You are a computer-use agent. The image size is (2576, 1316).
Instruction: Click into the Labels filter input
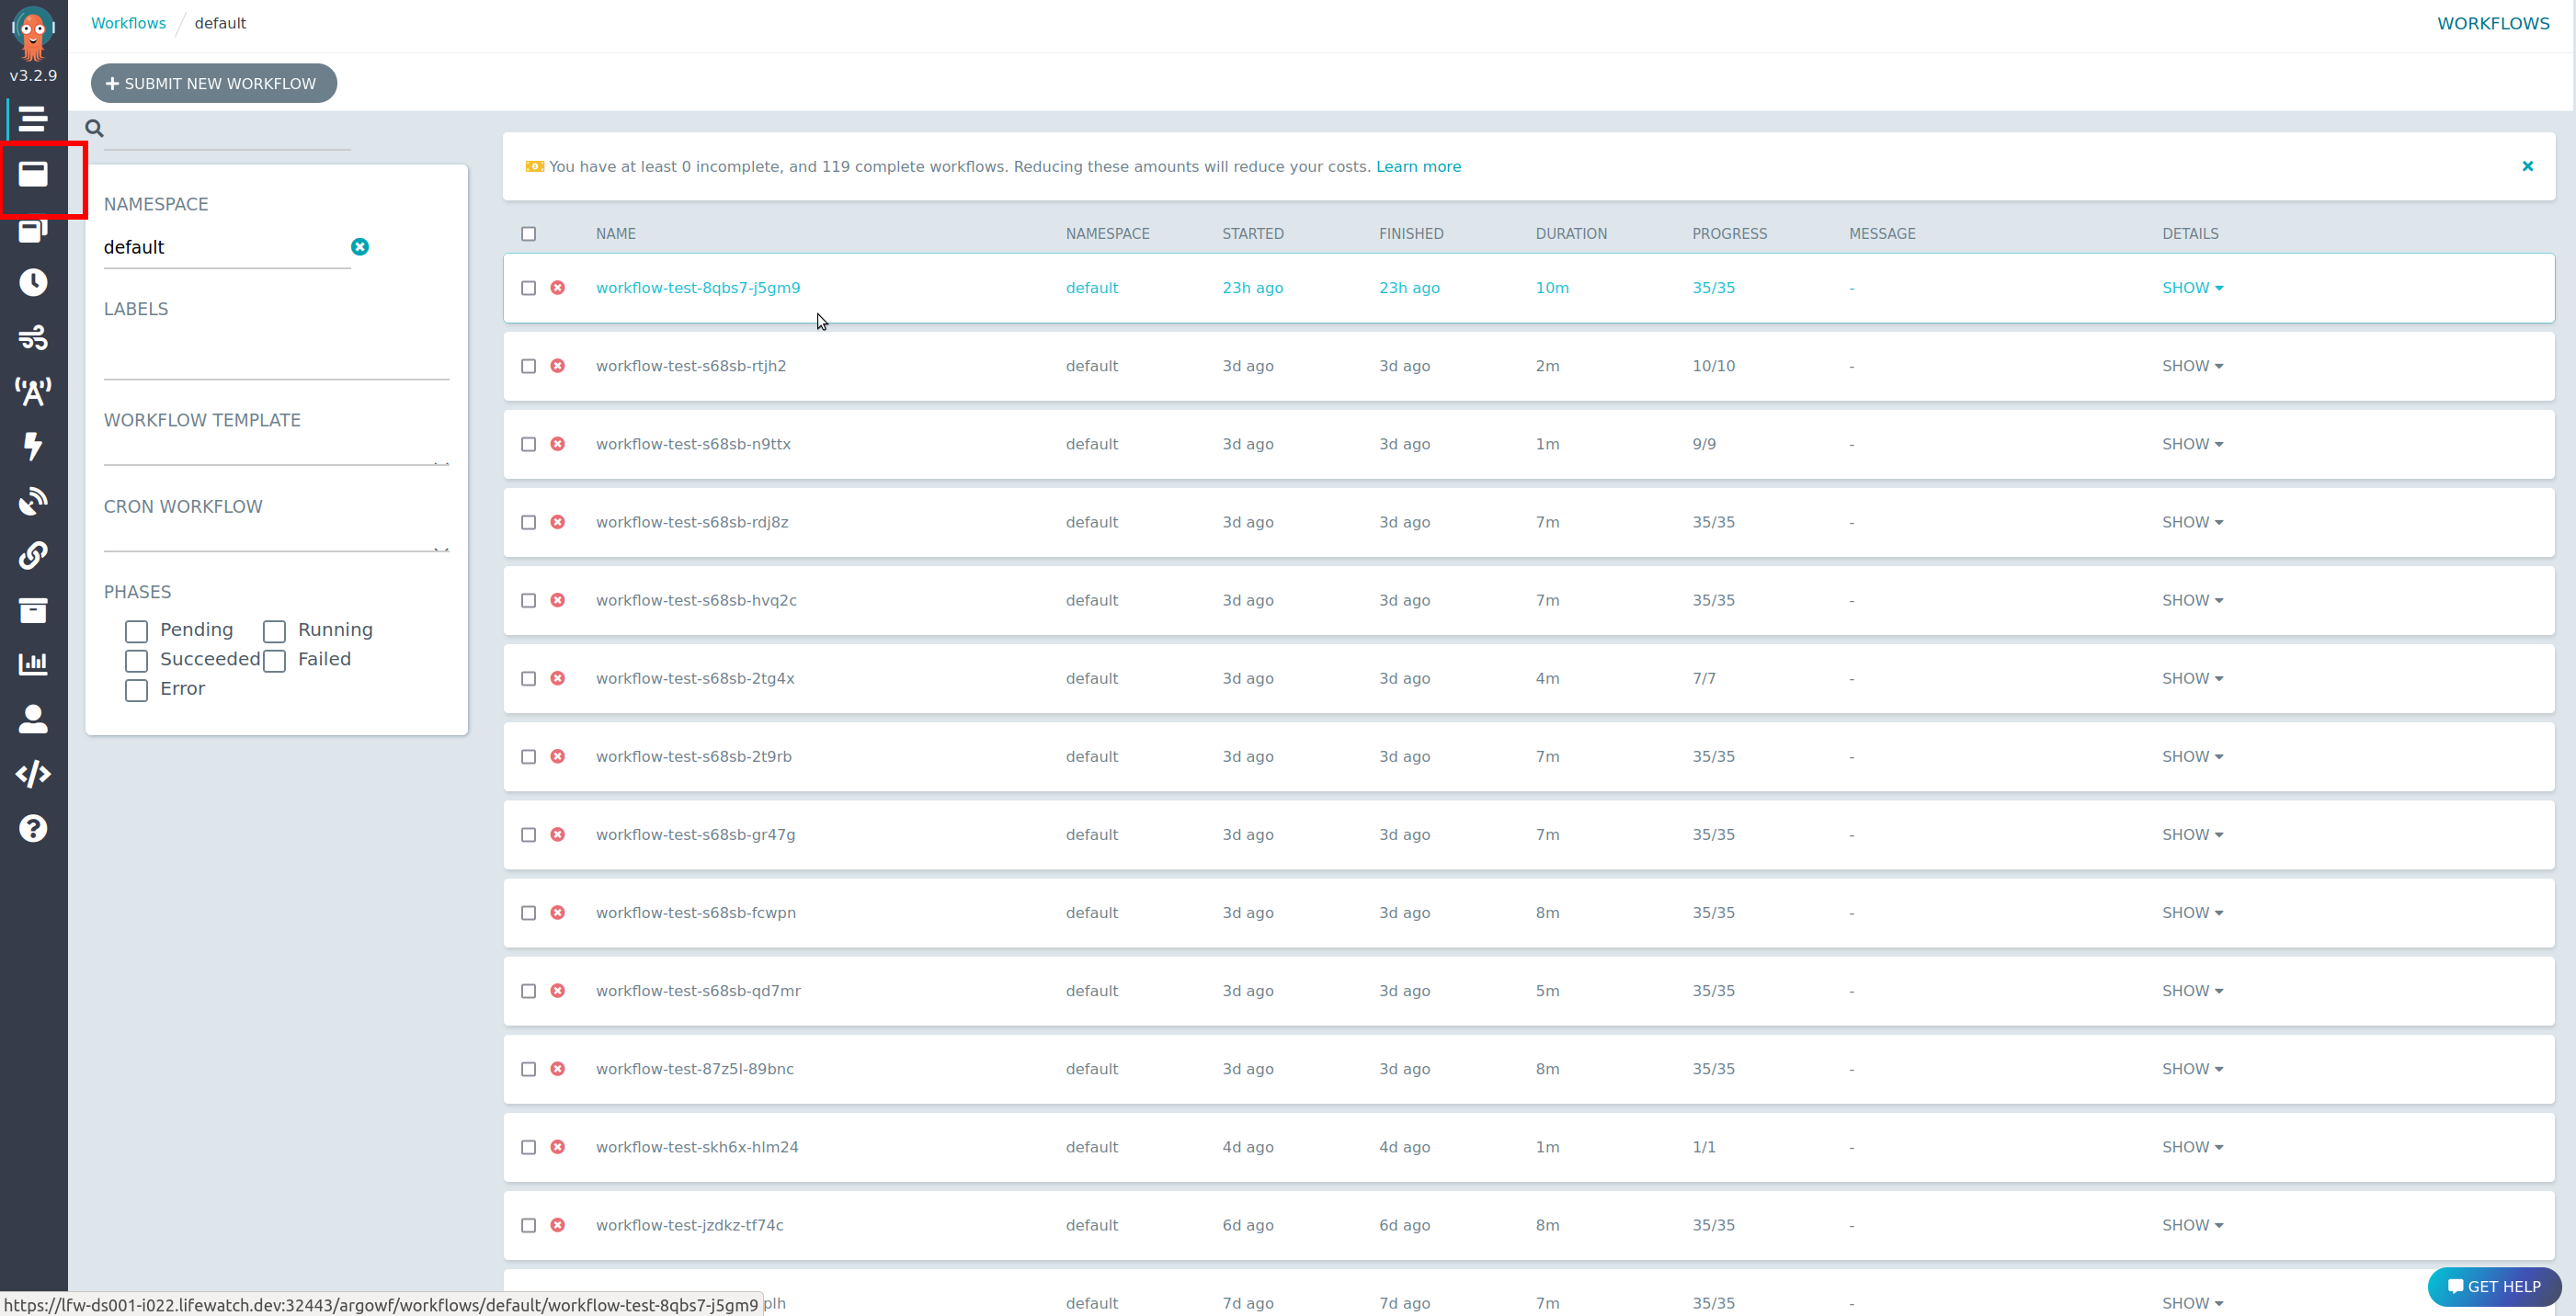click(x=276, y=362)
